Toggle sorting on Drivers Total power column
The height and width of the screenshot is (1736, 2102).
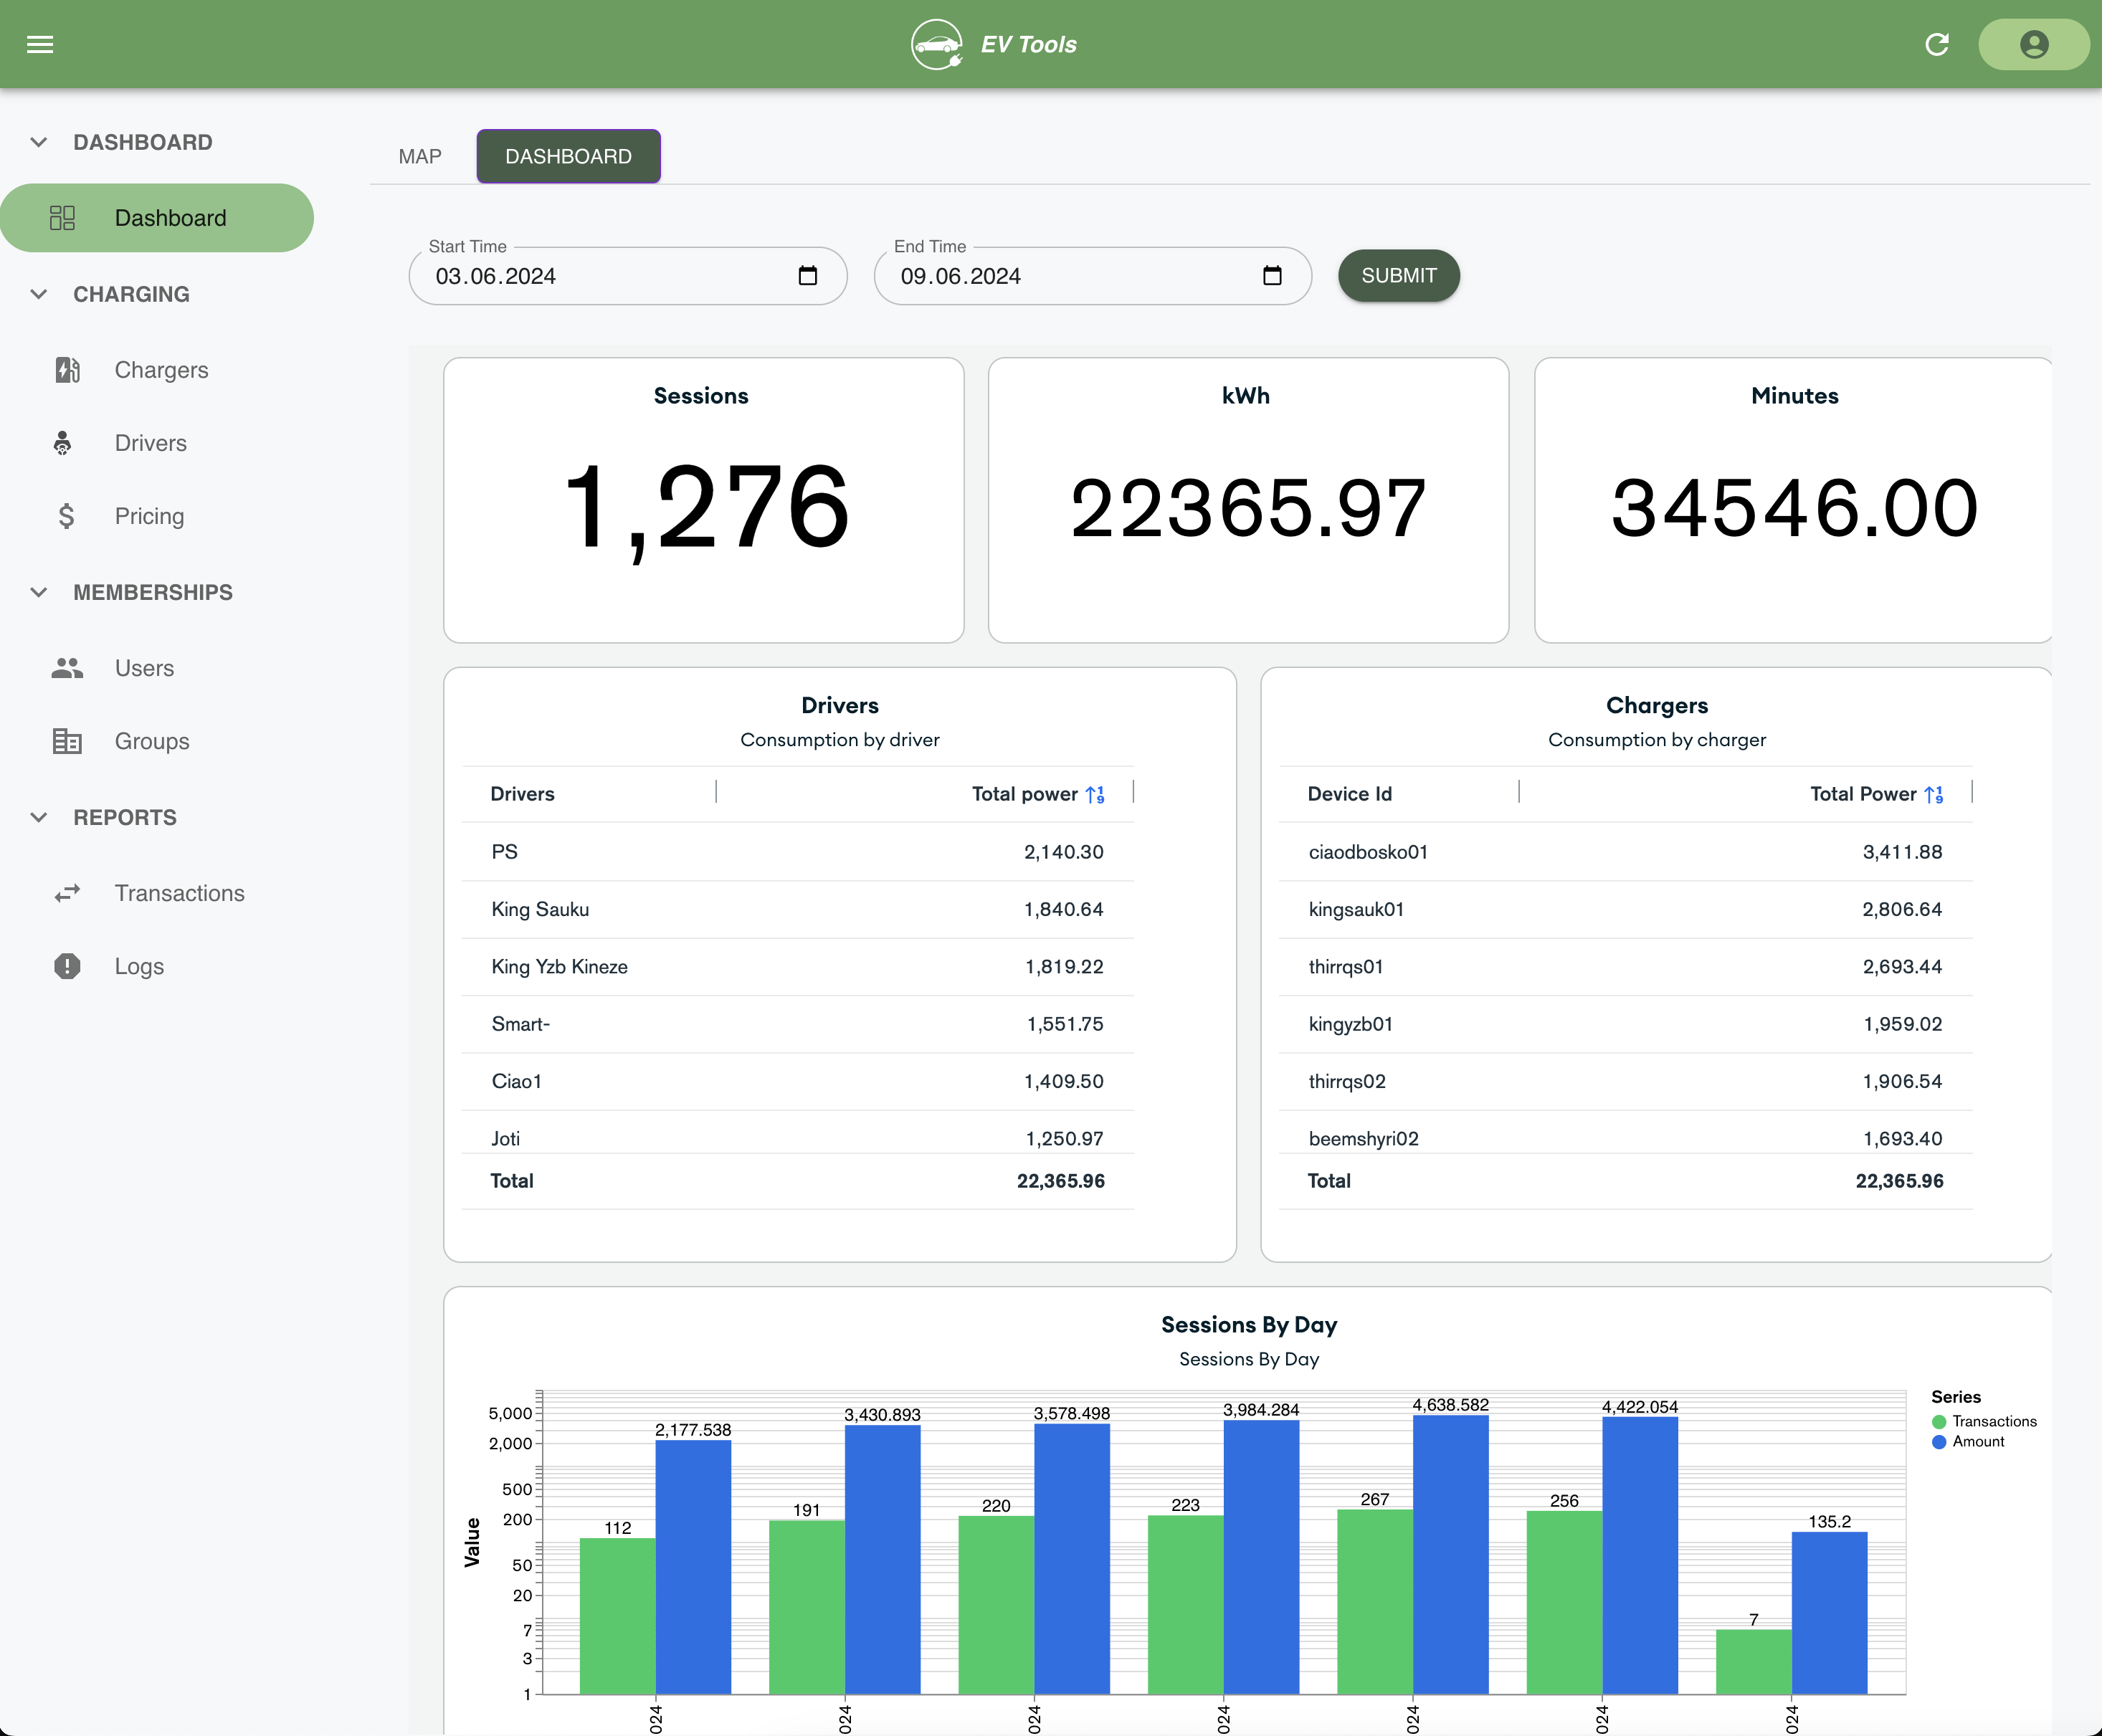click(x=1096, y=793)
